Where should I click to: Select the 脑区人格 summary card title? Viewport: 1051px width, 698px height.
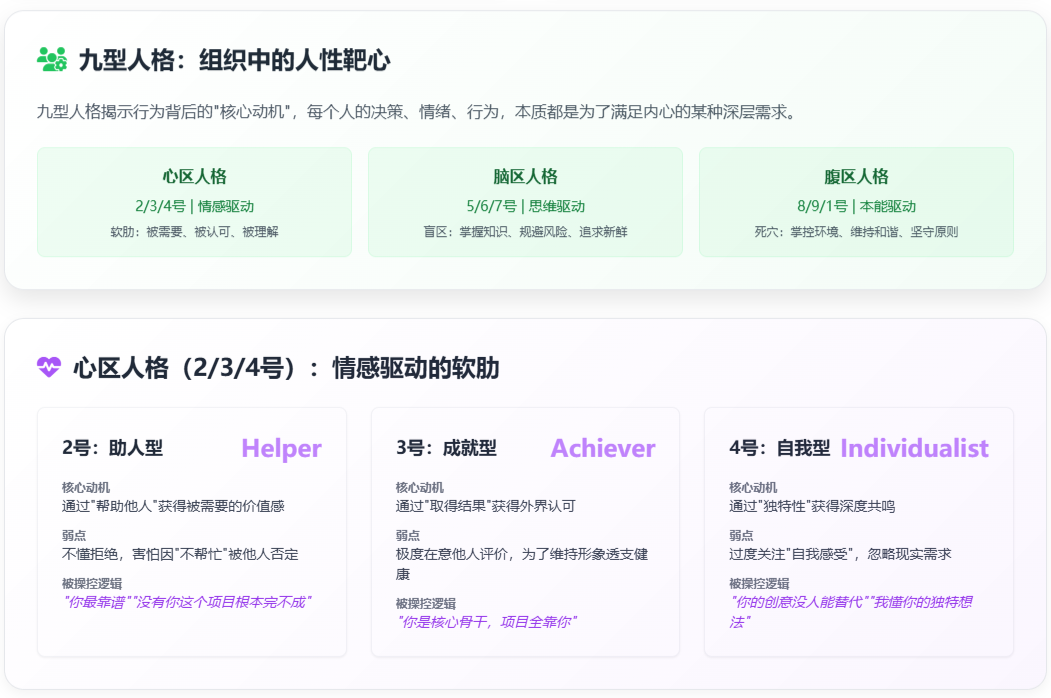tap(525, 177)
